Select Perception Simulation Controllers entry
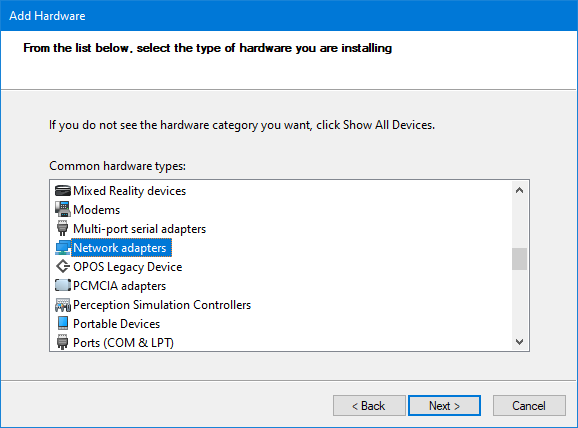578x428 pixels. point(162,305)
